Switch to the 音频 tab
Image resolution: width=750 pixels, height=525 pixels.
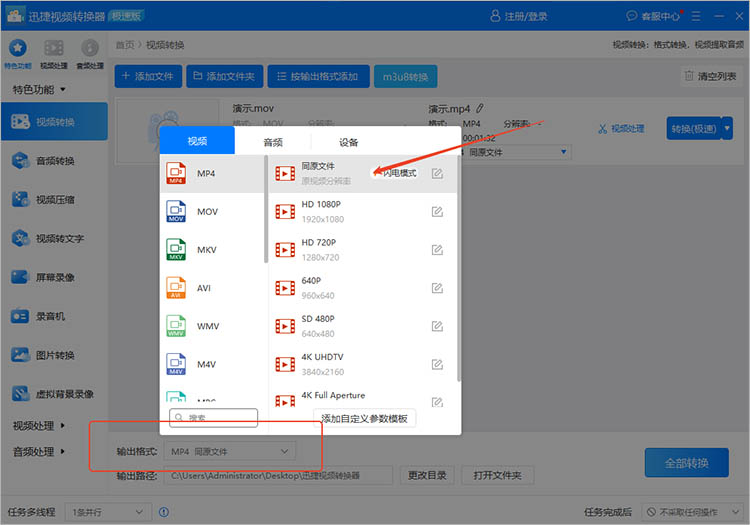(273, 142)
